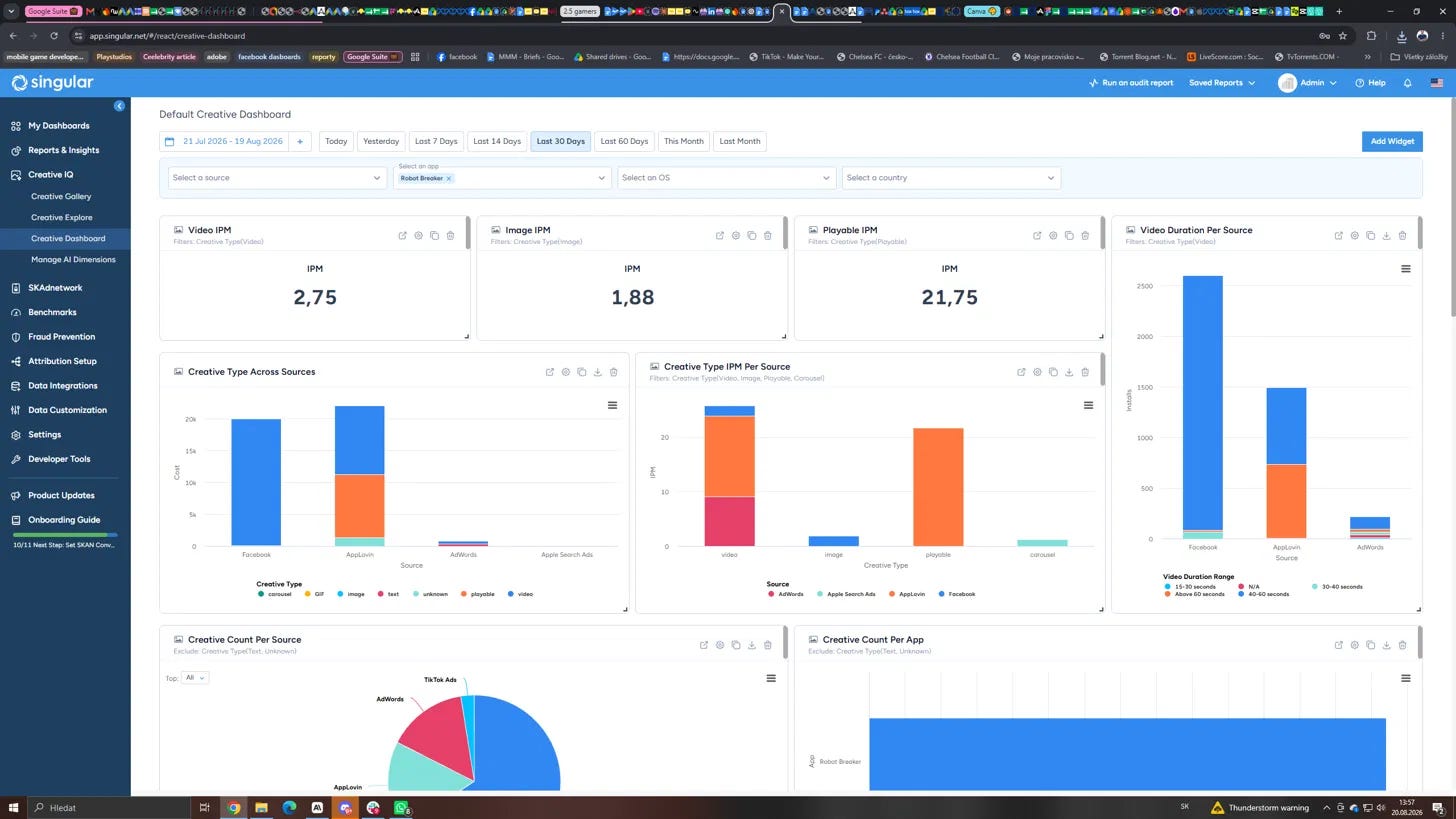Viewport: 1456px width, 819px height.
Task: Open File Explorer from the taskbar
Action: point(261,808)
